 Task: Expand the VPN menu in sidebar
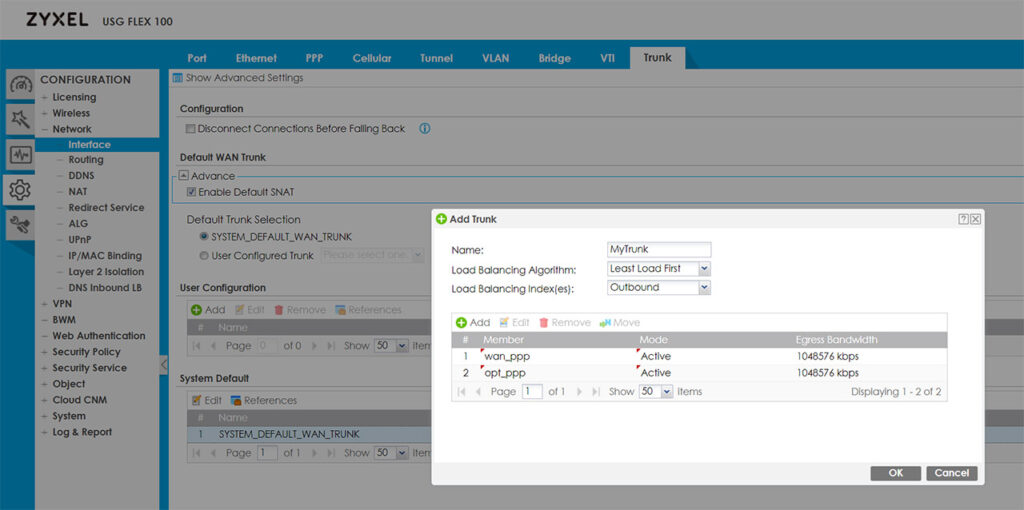(x=61, y=304)
